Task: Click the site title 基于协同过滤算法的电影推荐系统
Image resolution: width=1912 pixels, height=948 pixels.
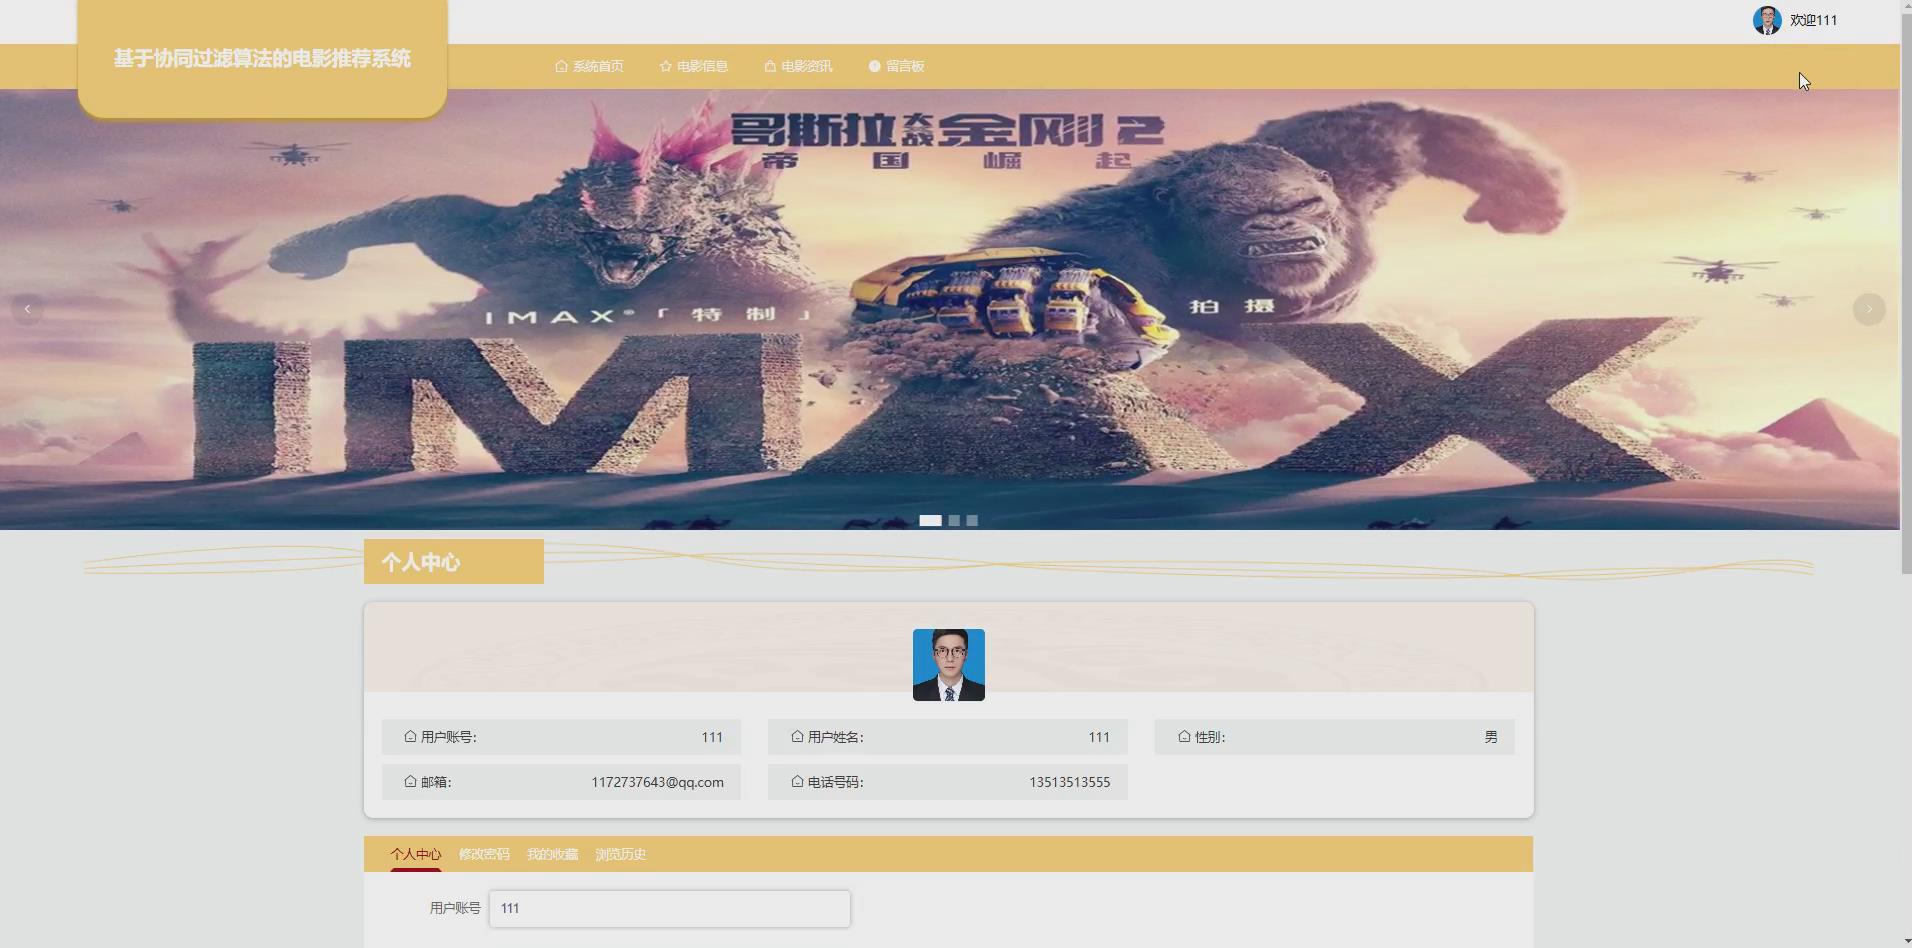Action: pos(262,59)
